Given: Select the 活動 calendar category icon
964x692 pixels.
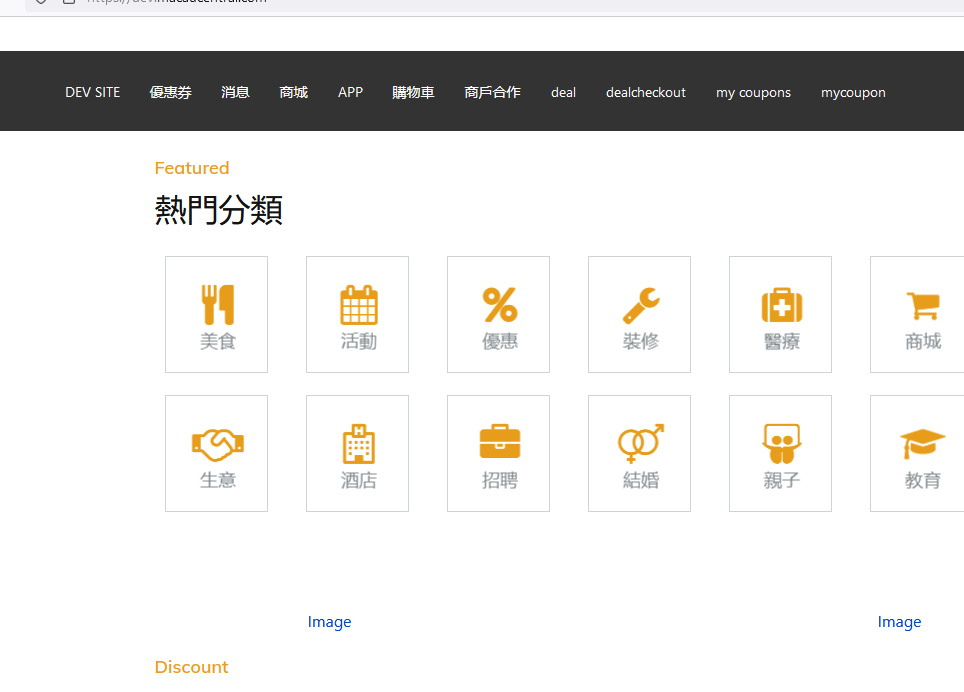Looking at the screenshot, I should pyautogui.click(x=358, y=305).
